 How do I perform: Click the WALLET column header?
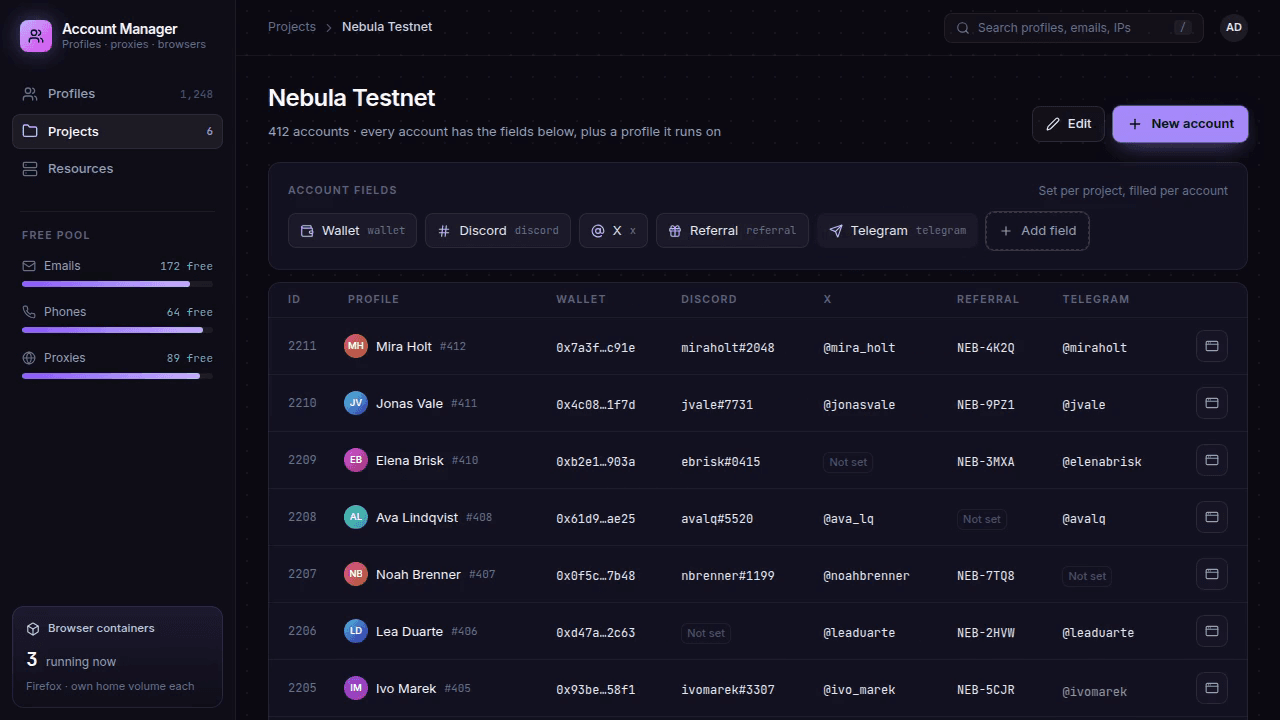[x=581, y=299]
